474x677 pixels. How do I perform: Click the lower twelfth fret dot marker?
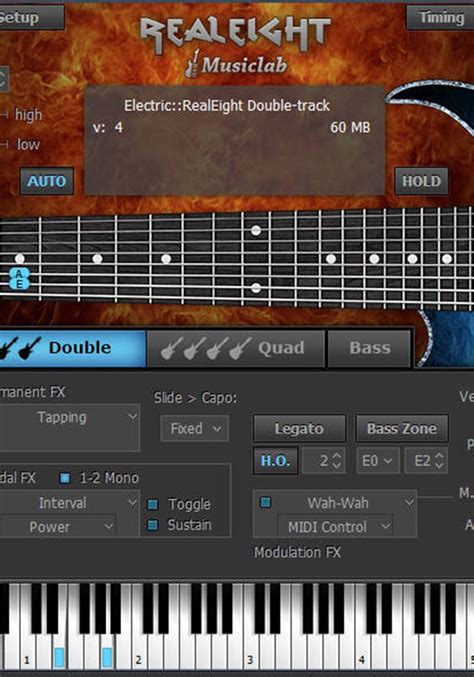[x=256, y=288]
